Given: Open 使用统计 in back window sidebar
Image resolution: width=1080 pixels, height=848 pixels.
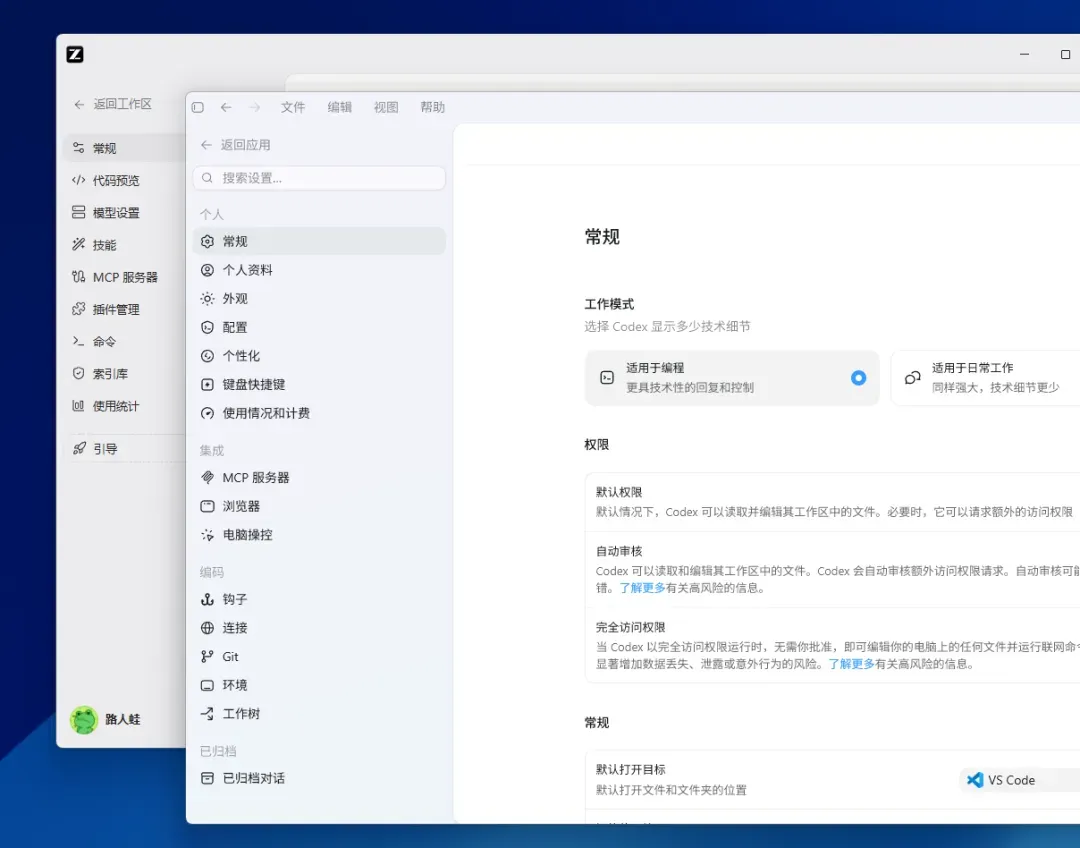Looking at the screenshot, I should click(116, 406).
